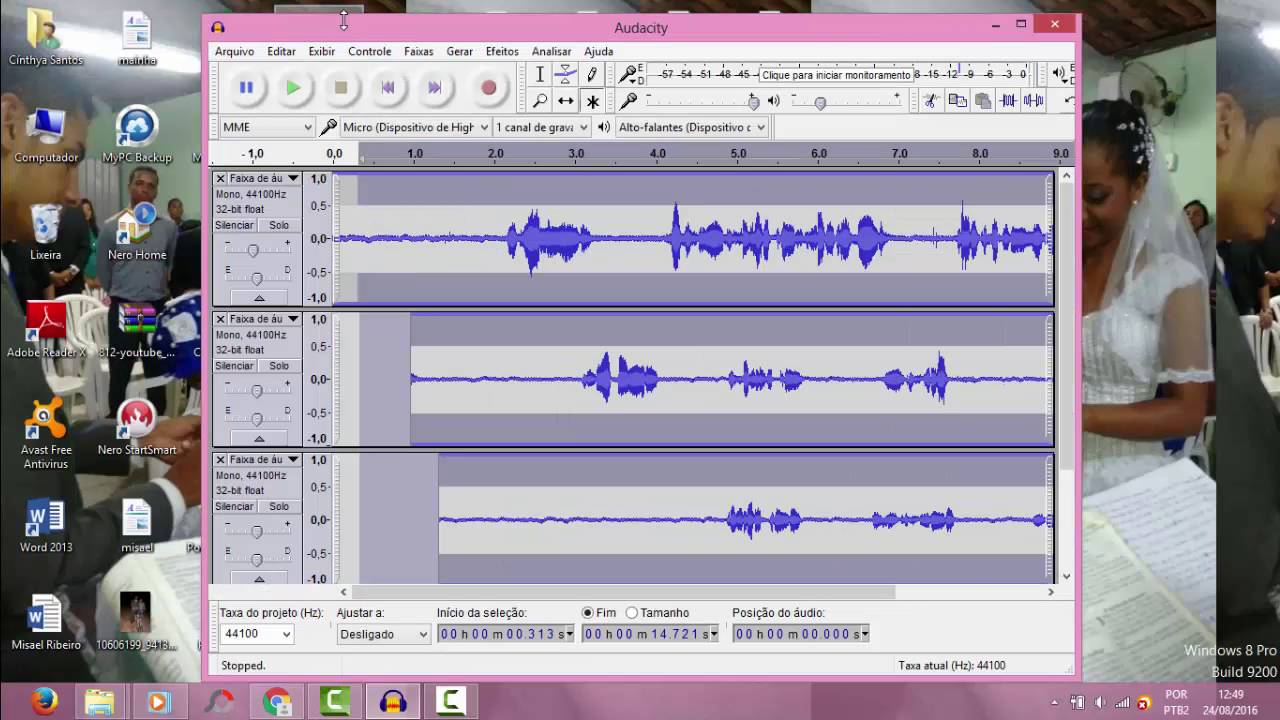1280x720 pixels.
Task: Open the Ajuda menu
Action: pos(598,51)
